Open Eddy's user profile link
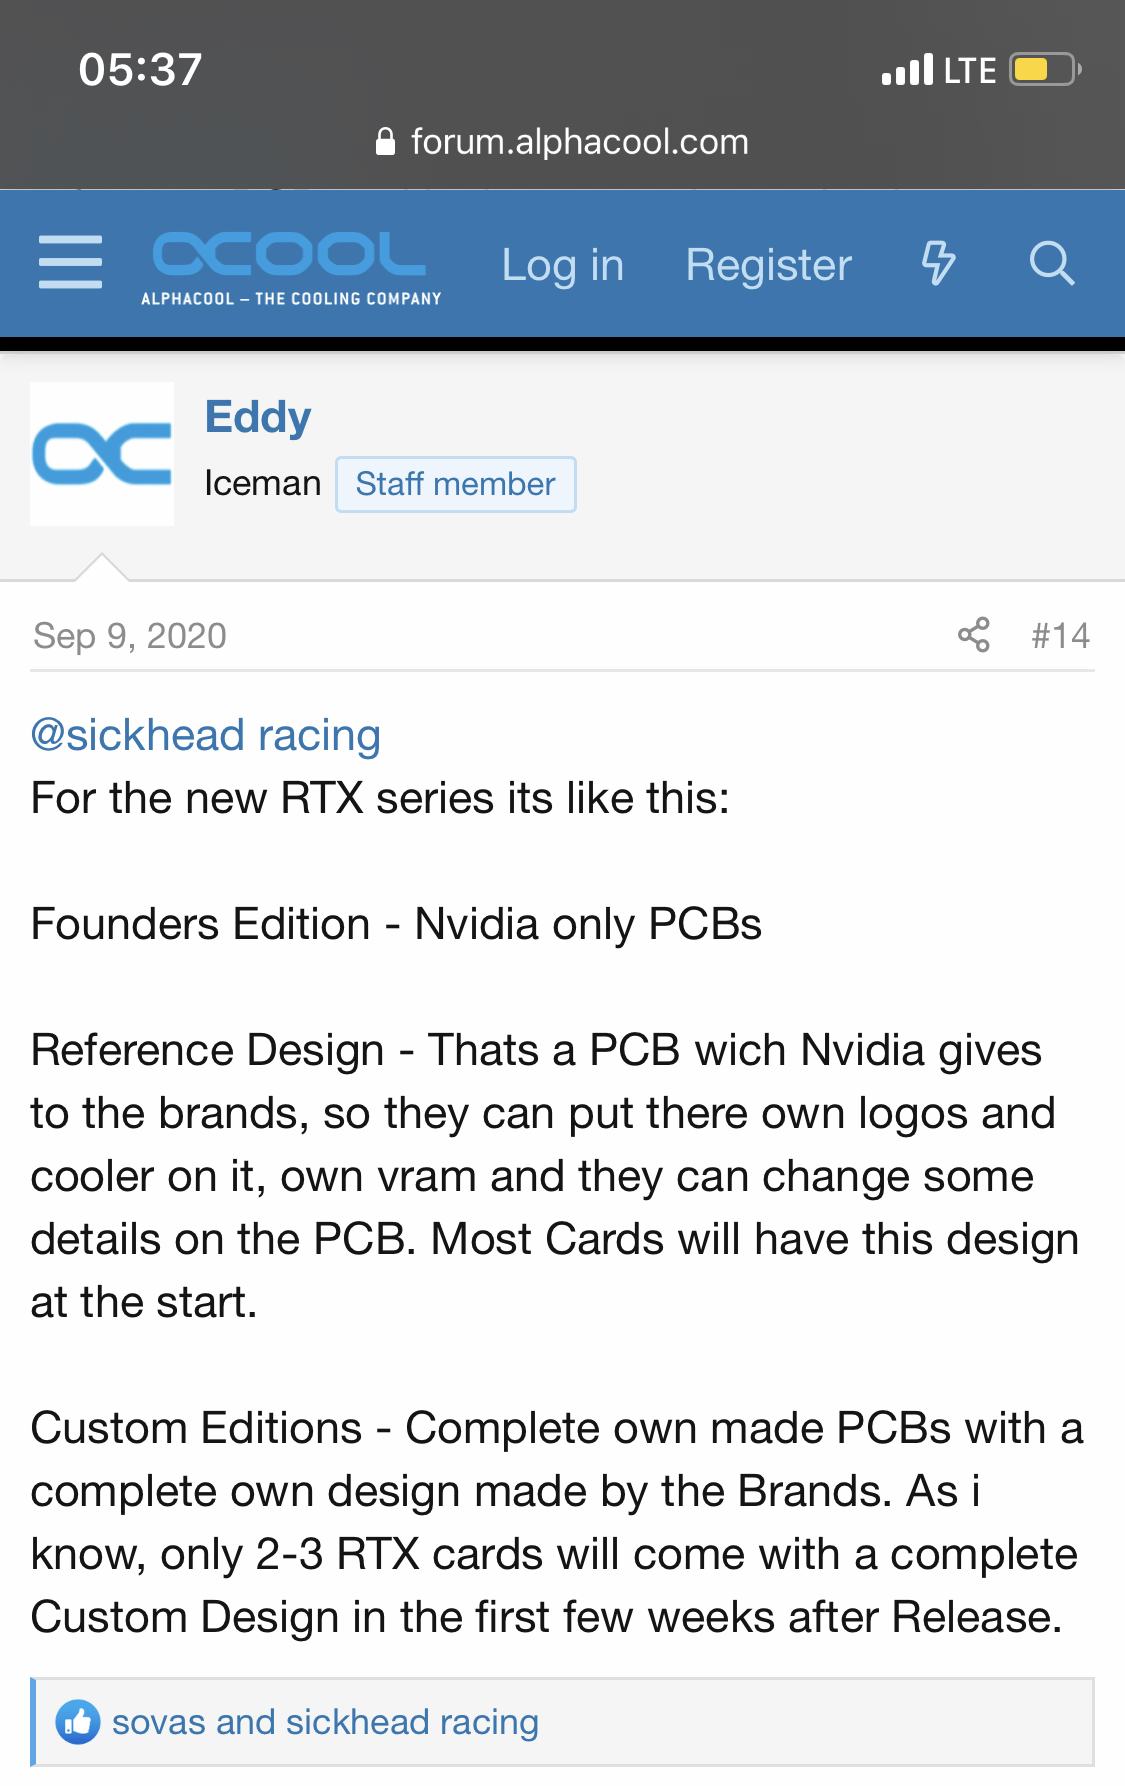 [x=258, y=416]
